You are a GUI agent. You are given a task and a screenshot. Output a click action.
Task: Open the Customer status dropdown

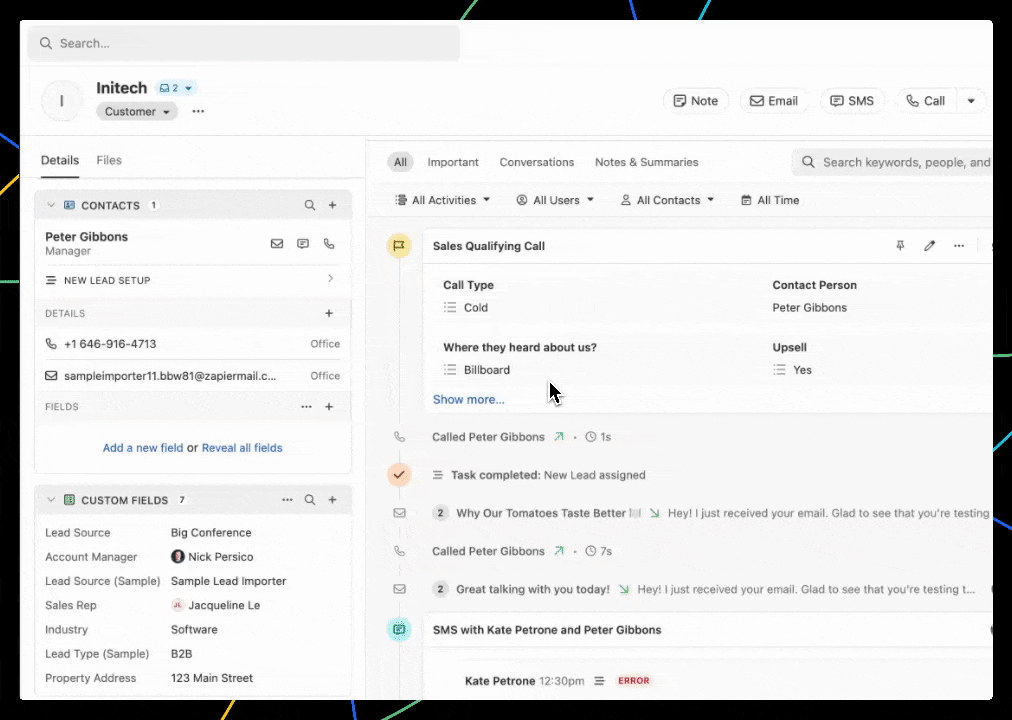[x=137, y=112]
